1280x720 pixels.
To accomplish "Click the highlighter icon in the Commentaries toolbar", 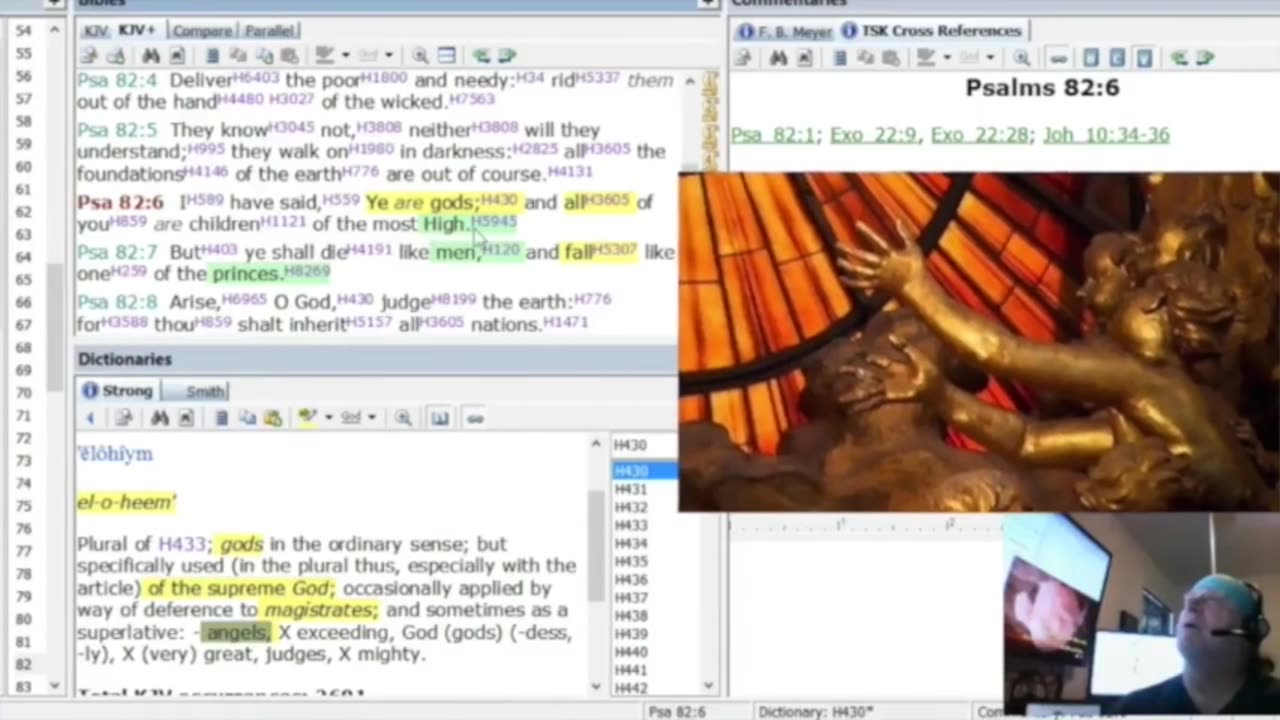I will pyautogui.click(x=924, y=58).
